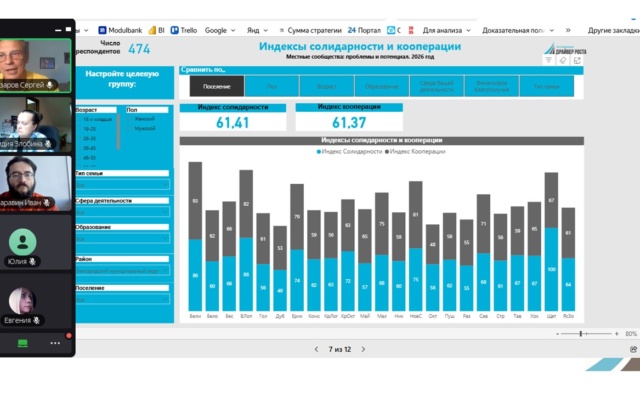The width and height of the screenshot is (640, 395).
Task: Click the blue bar labeled 88 for БПоп
Action: click(246, 274)
